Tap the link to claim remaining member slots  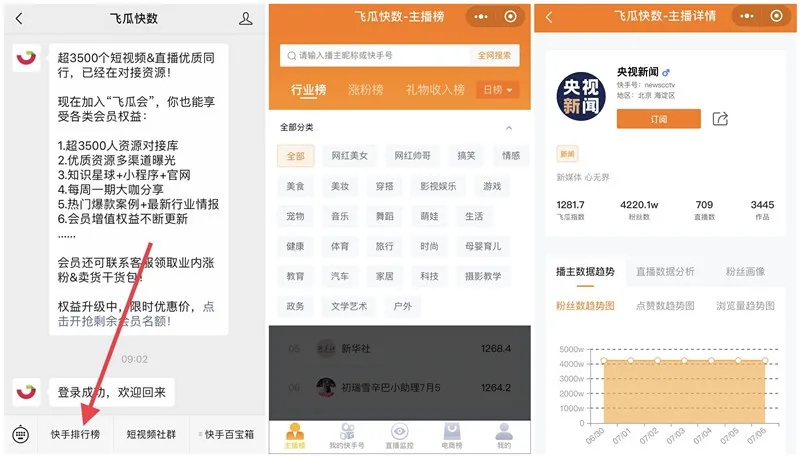click(x=135, y=314)
